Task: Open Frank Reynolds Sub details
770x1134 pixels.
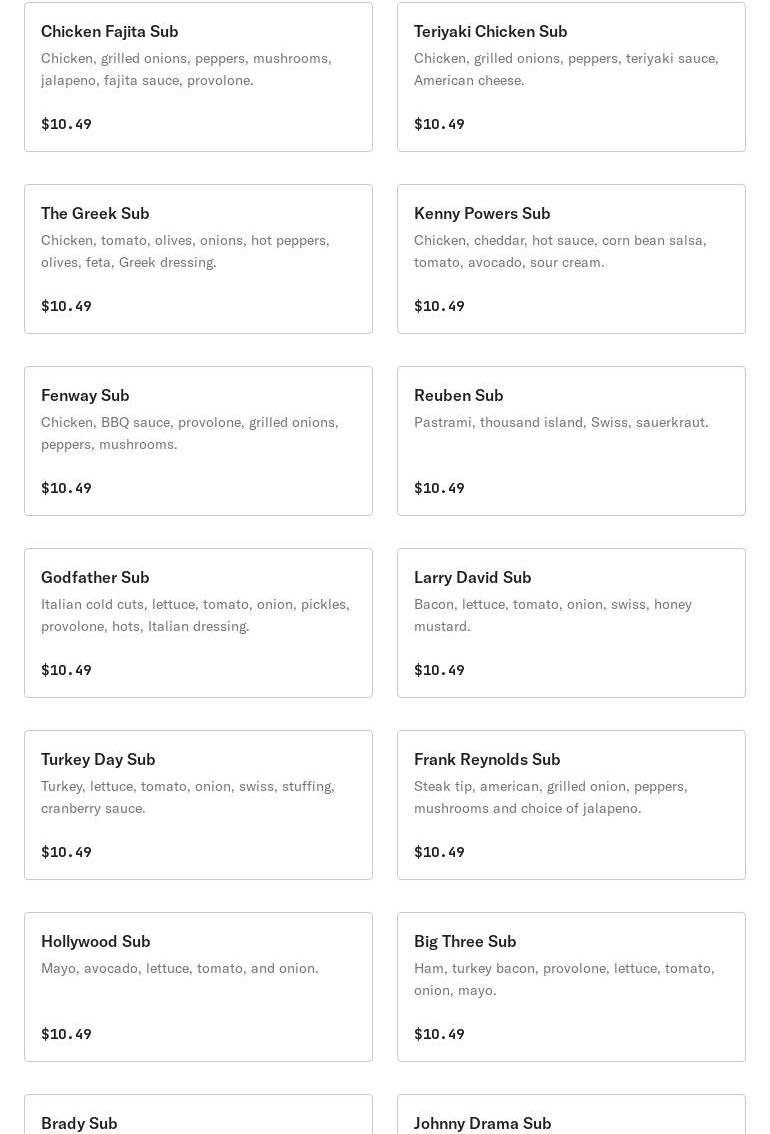Action: point(571,805)
